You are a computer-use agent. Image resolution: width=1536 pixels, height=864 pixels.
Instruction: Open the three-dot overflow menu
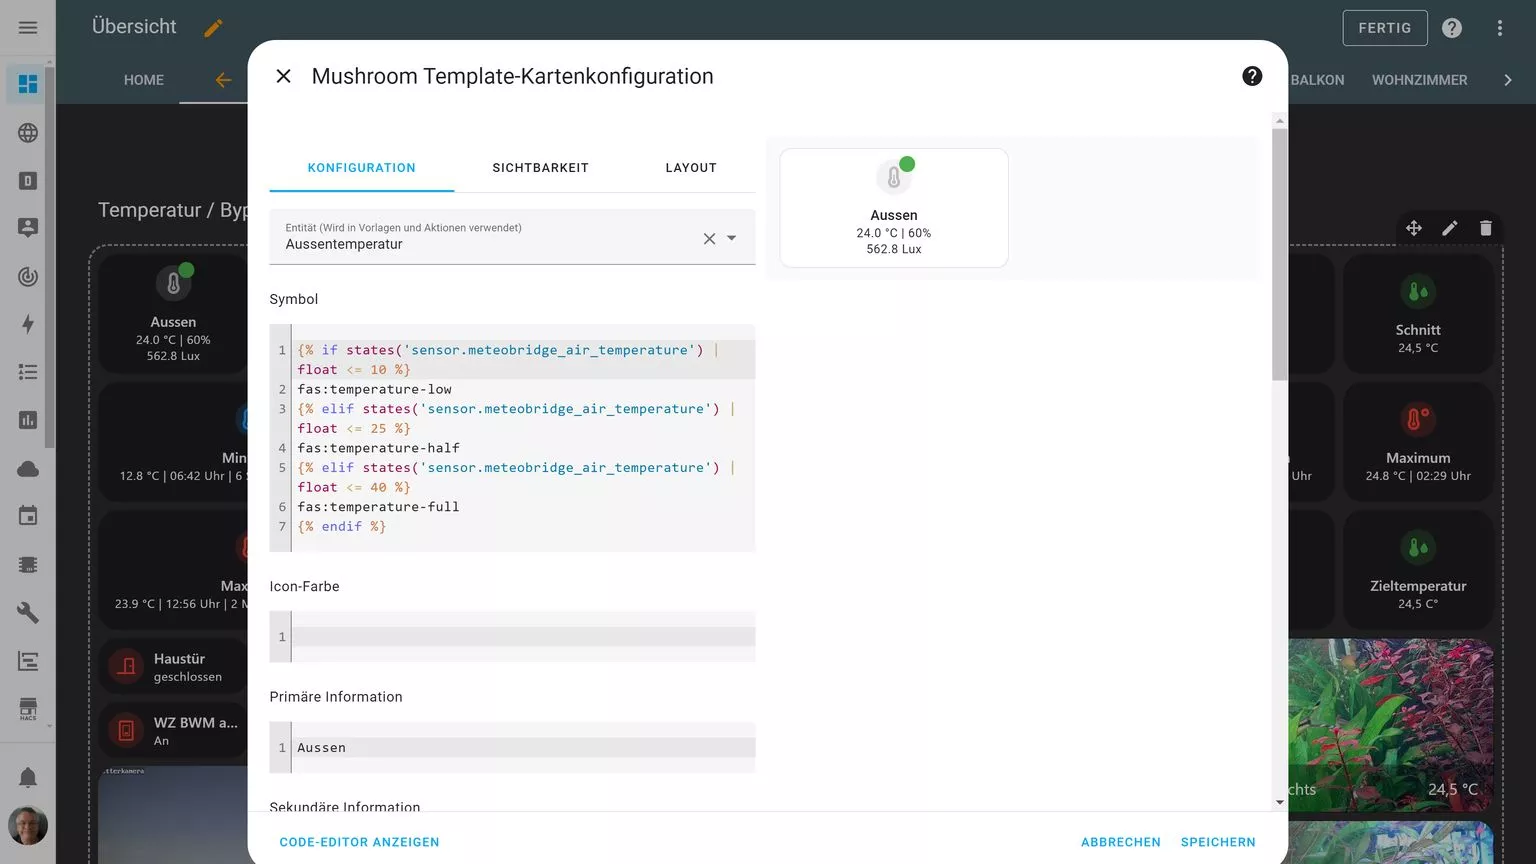tap(1500, 28)
